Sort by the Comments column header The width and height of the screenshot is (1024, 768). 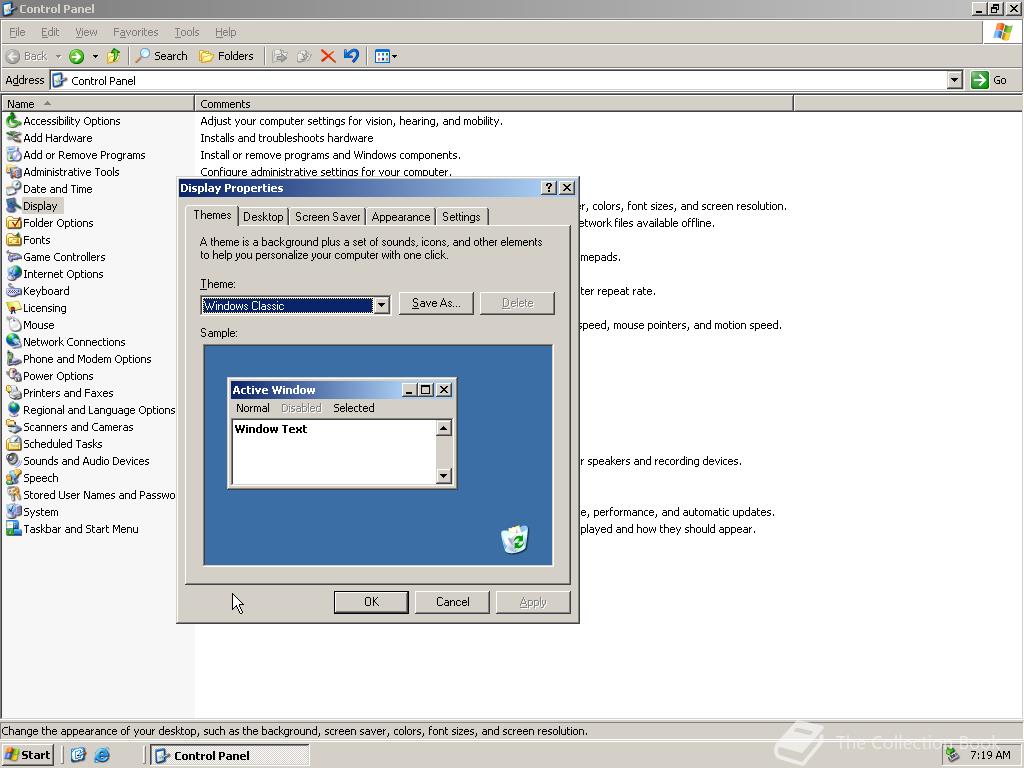point(494,104)
